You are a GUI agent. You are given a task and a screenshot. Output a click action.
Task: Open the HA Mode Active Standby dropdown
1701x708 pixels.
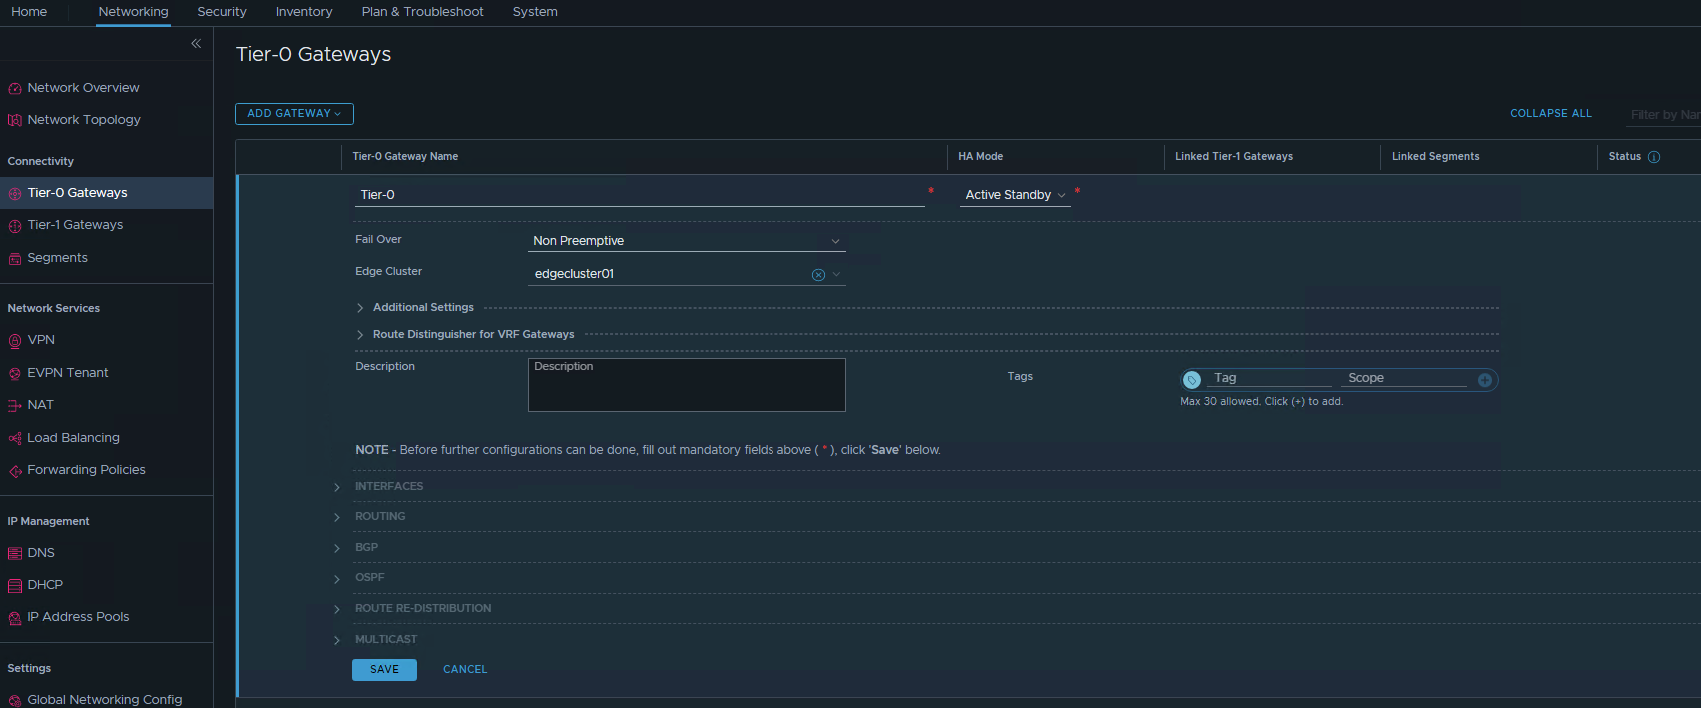(1015, 195)
